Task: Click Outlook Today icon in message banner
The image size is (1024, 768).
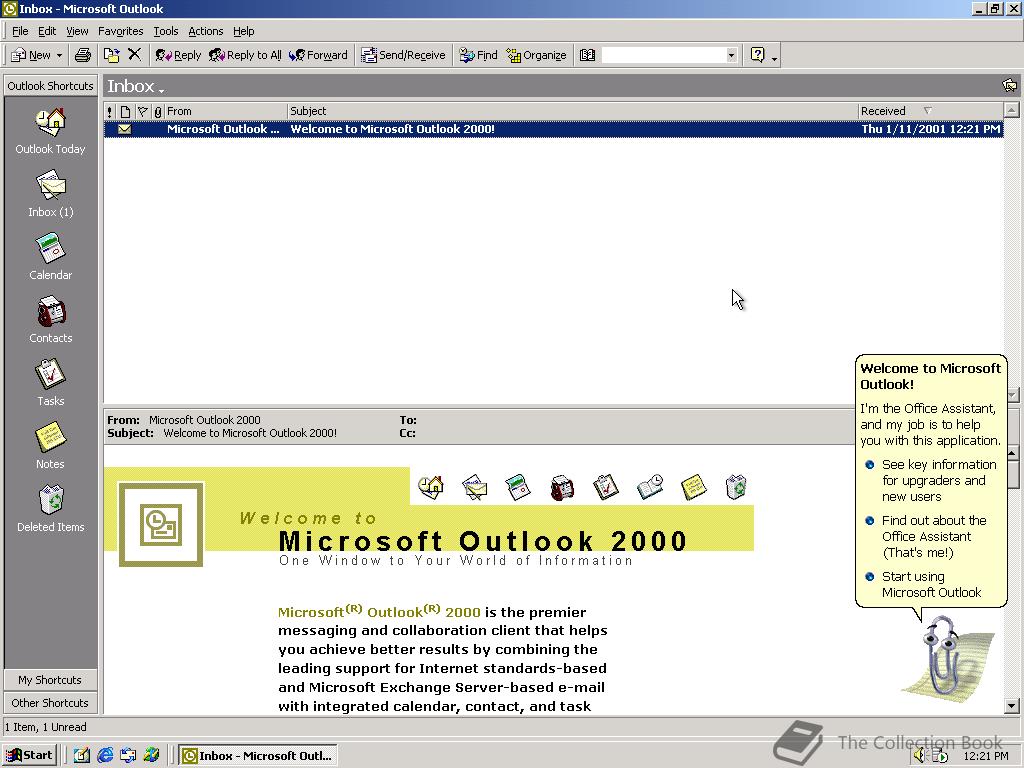Action: point(431,487)
